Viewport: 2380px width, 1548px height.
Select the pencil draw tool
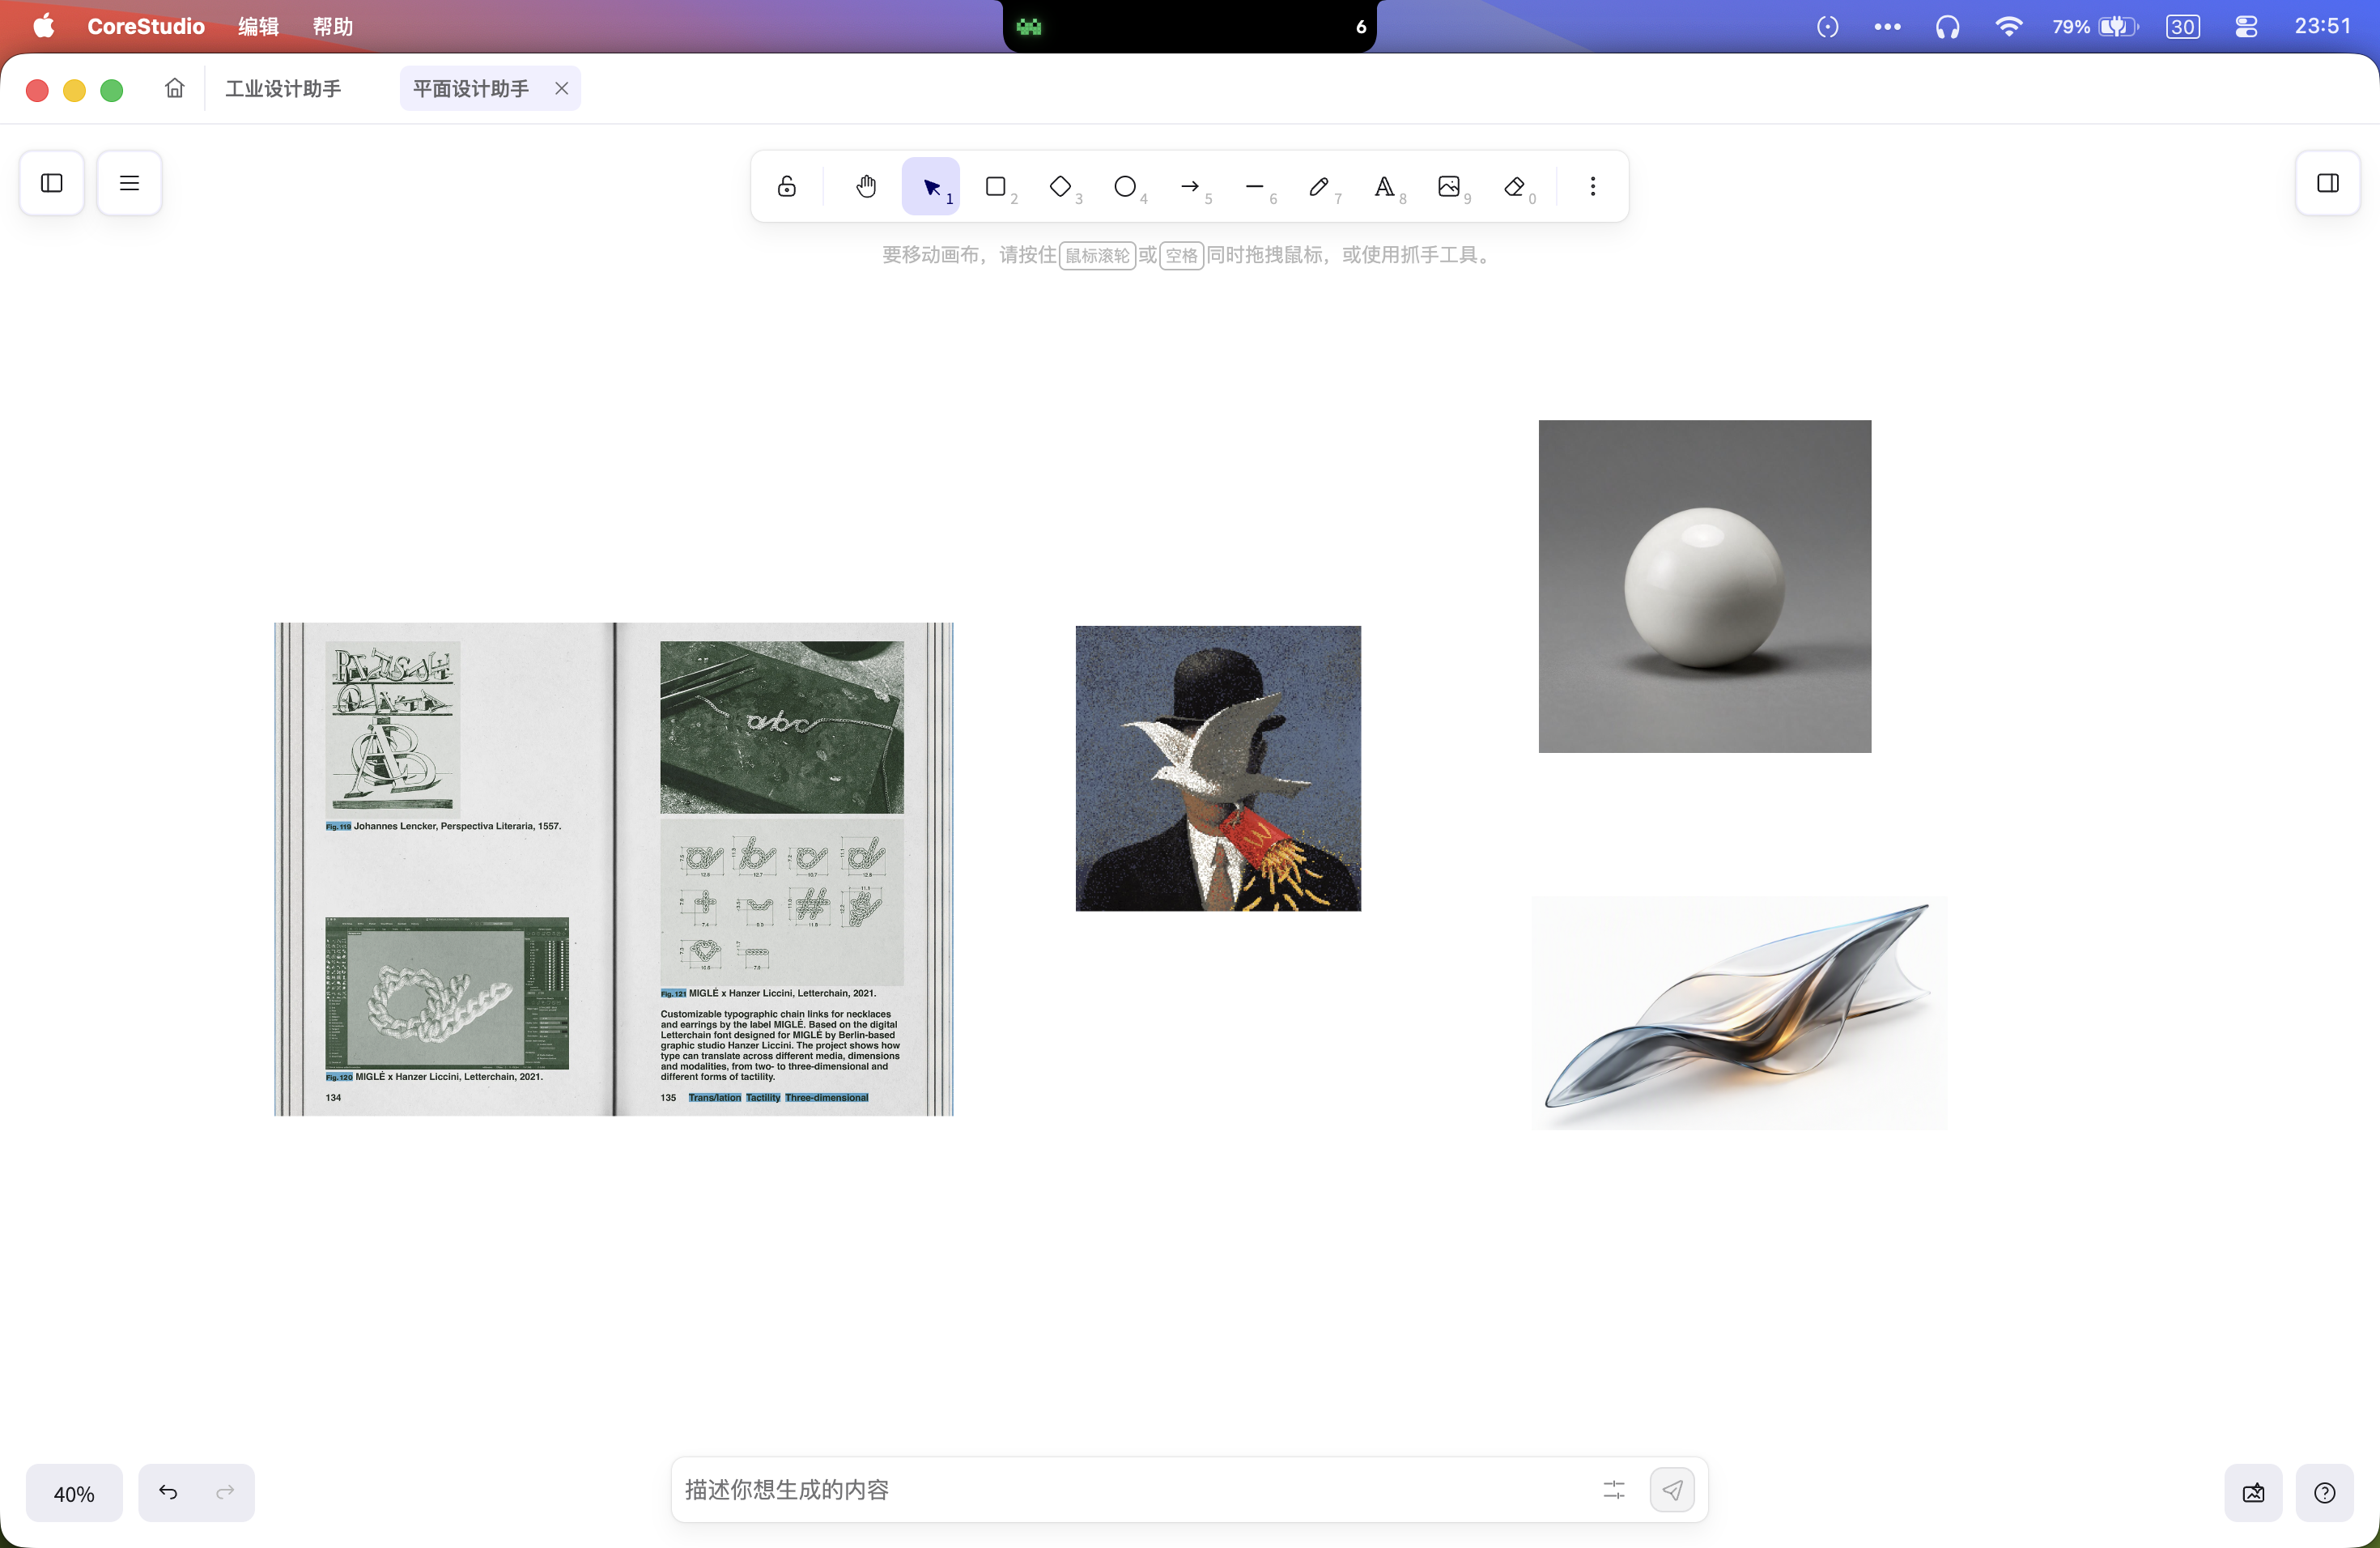pos(1320,186)
